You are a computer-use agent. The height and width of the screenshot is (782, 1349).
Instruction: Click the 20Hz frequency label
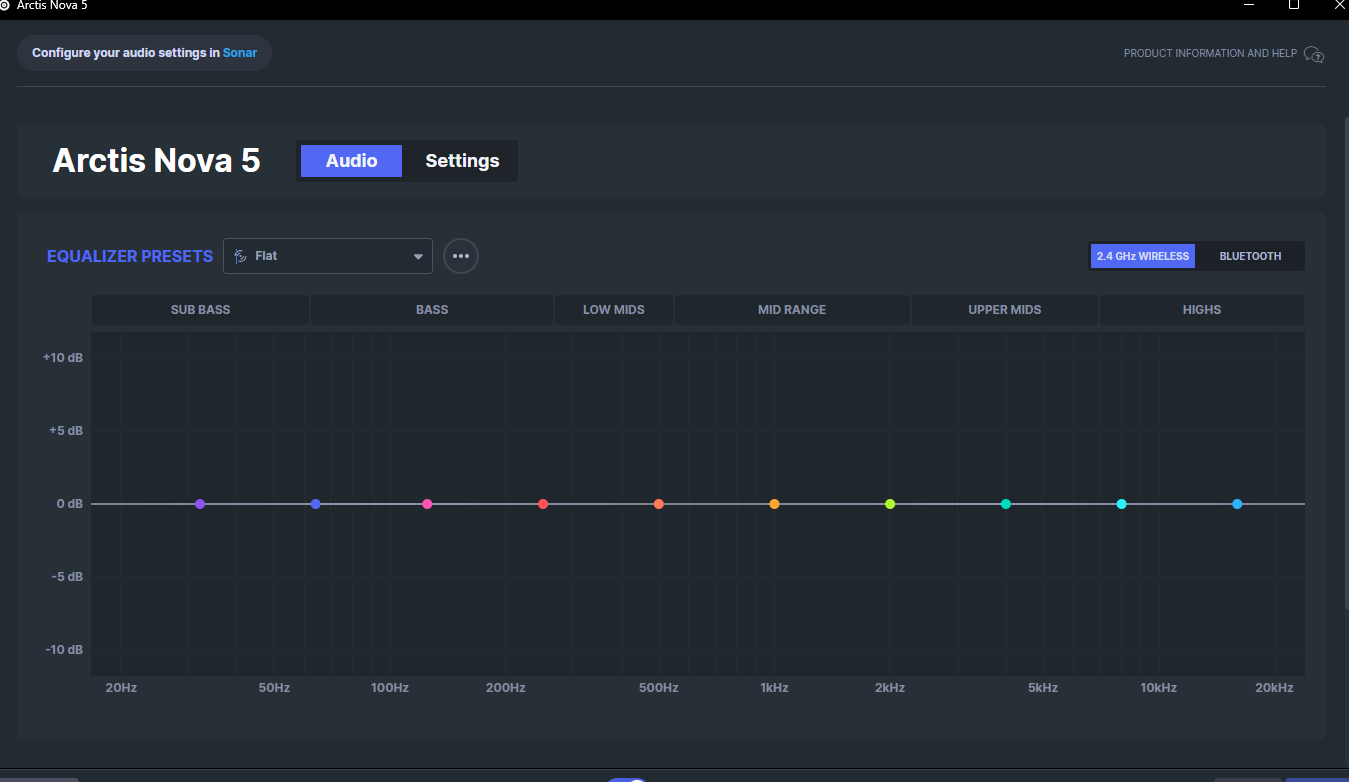coord(121,688)
